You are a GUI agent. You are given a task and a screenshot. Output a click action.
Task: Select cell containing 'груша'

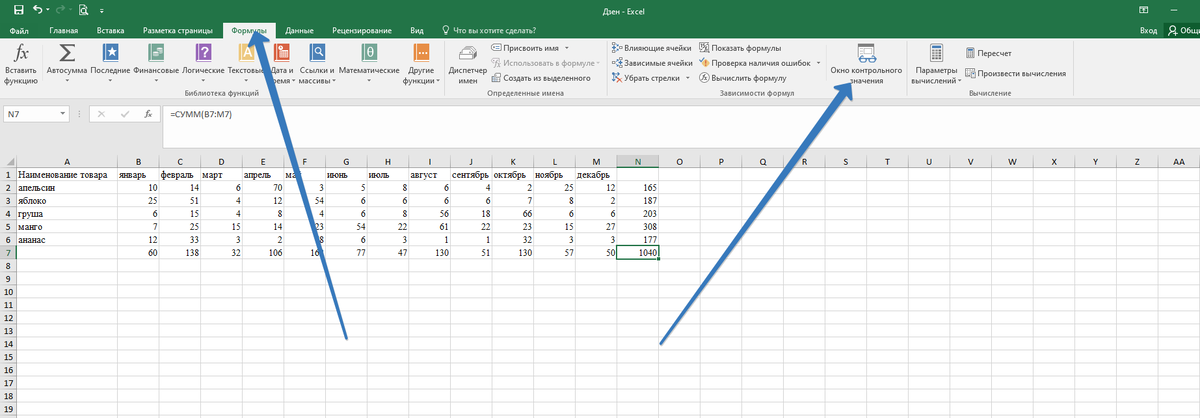[x=66, y=214]
